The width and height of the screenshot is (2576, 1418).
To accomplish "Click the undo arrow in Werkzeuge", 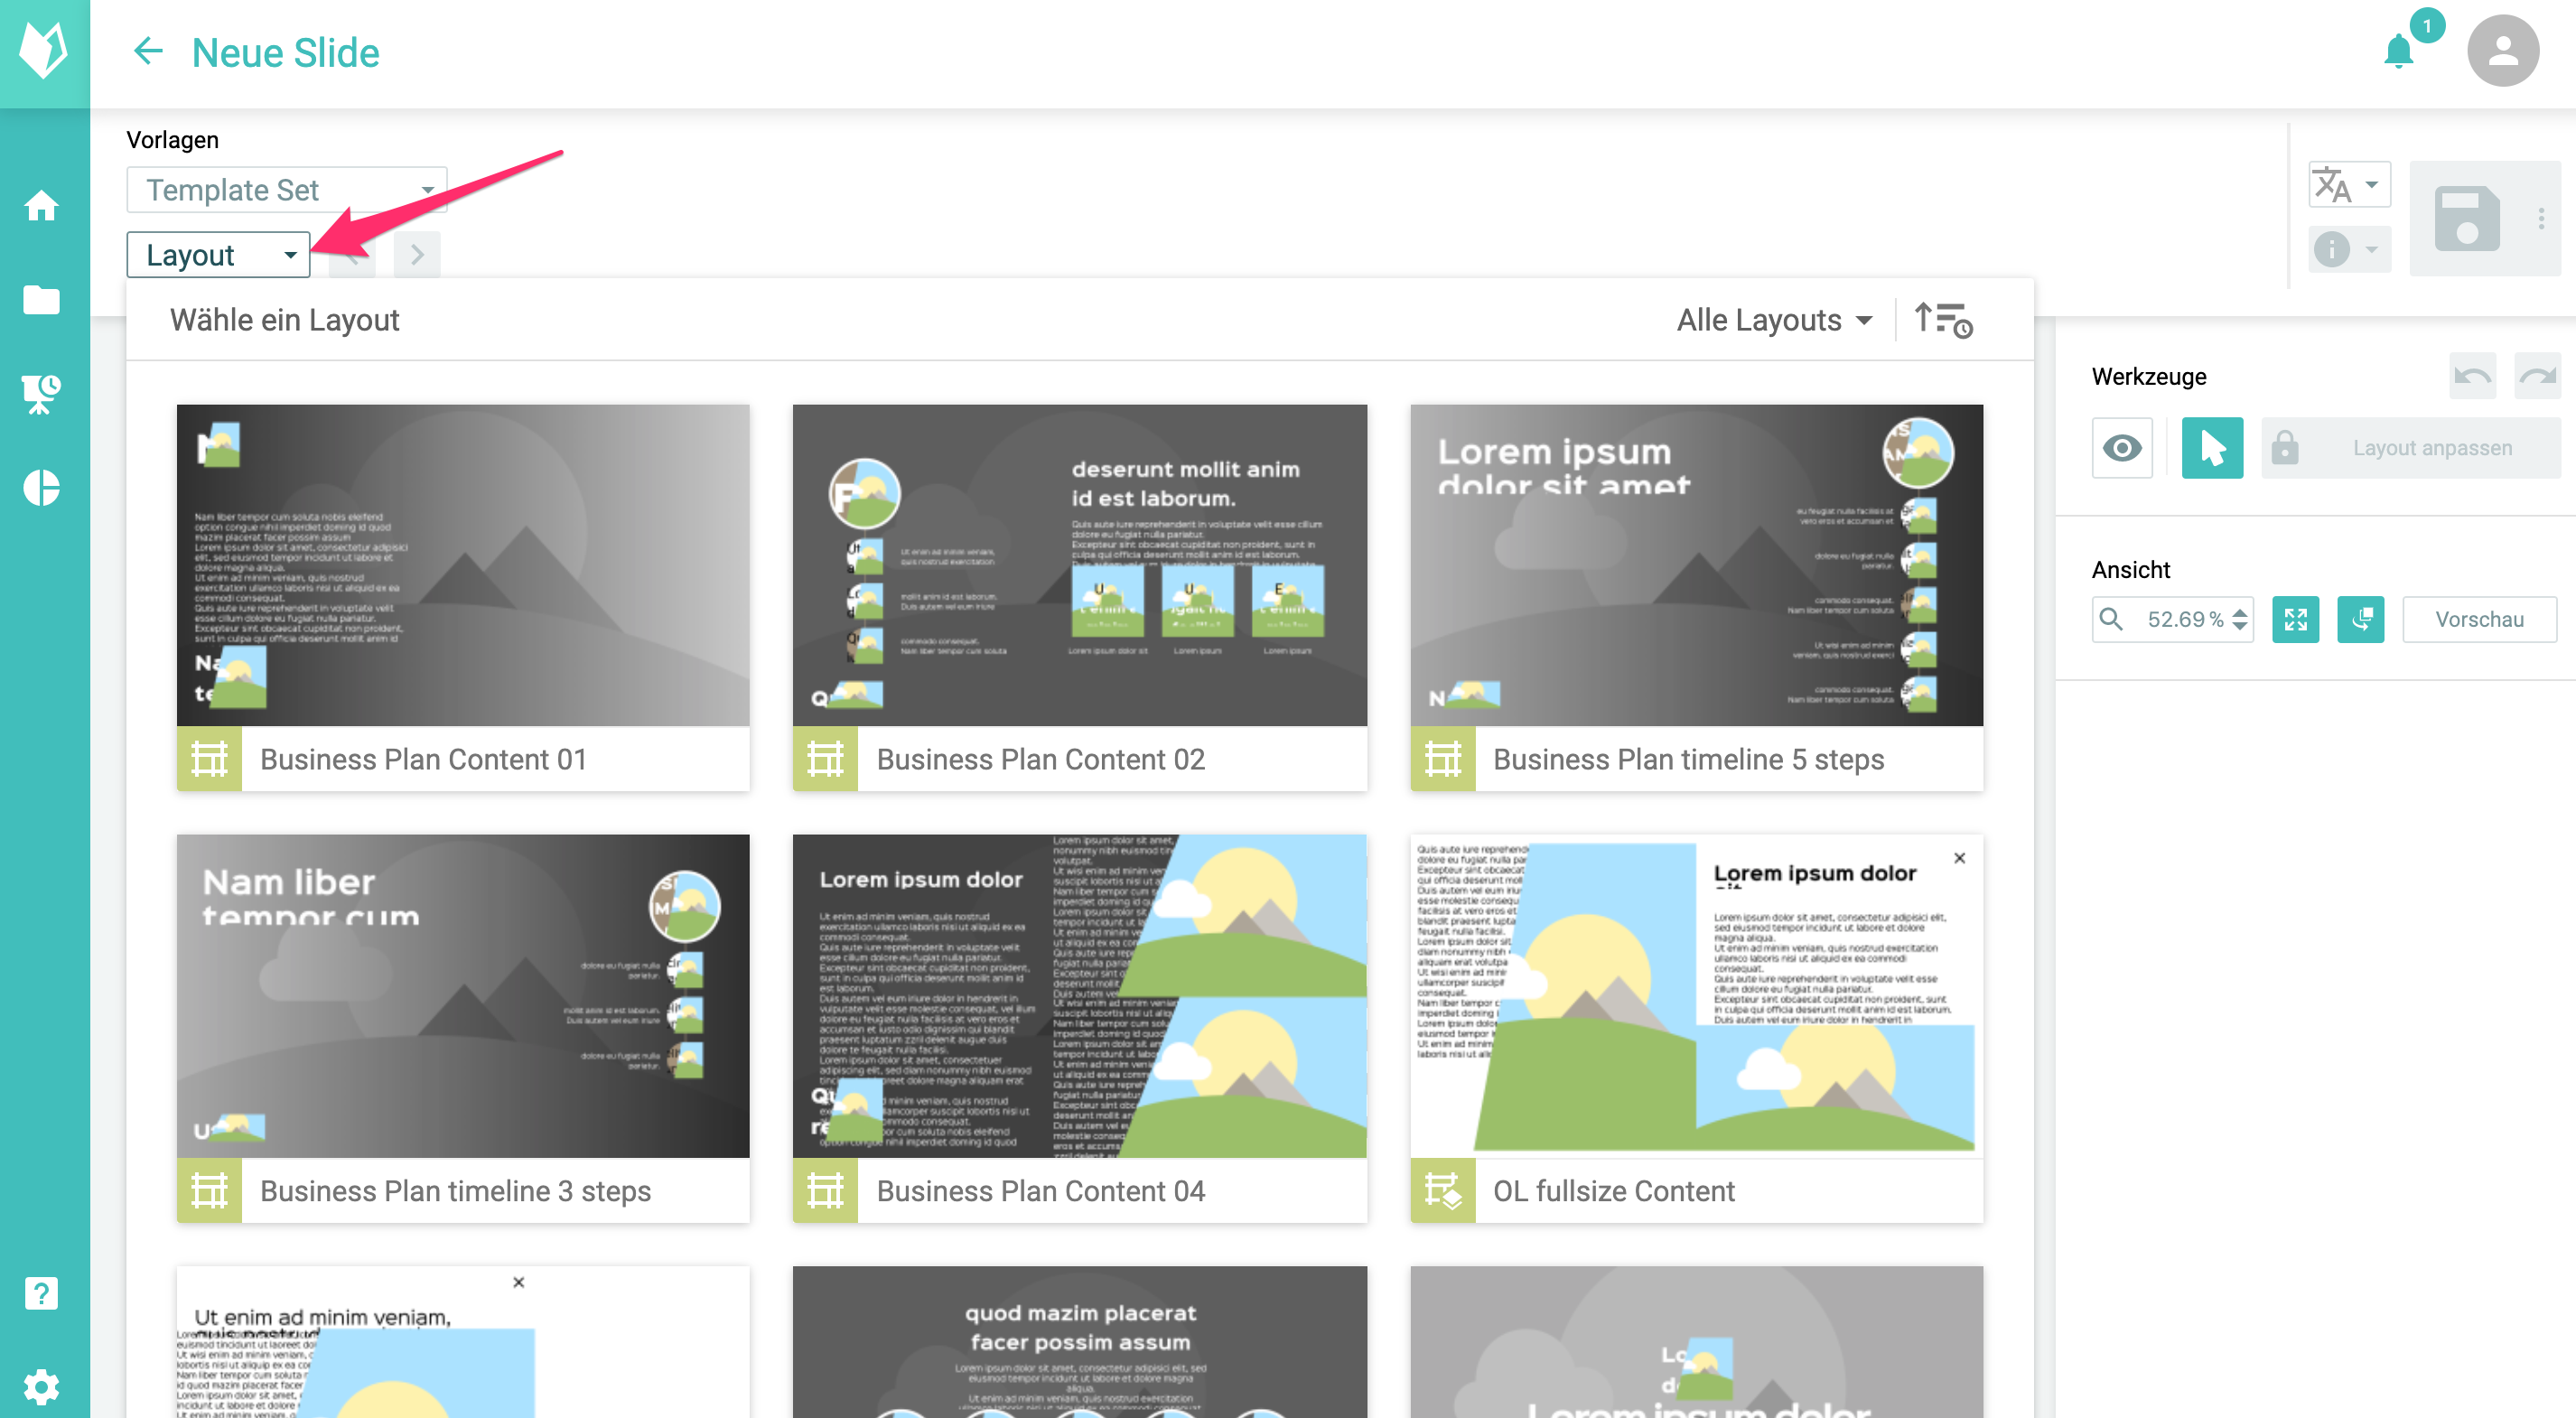I will point(2472,376).
